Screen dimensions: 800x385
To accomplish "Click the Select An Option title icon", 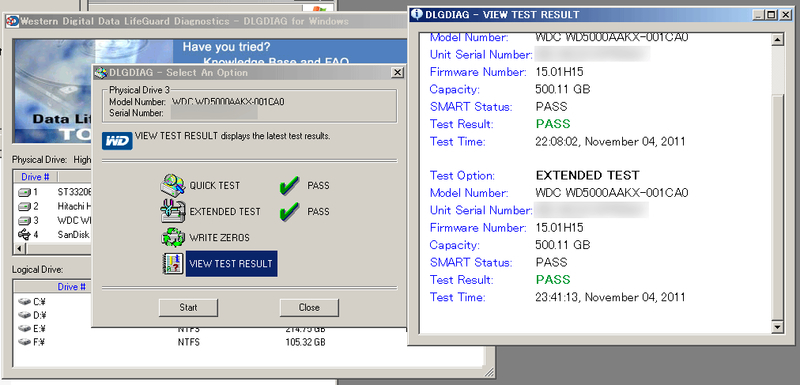I will pyautogui.click(x=101, y=72).
